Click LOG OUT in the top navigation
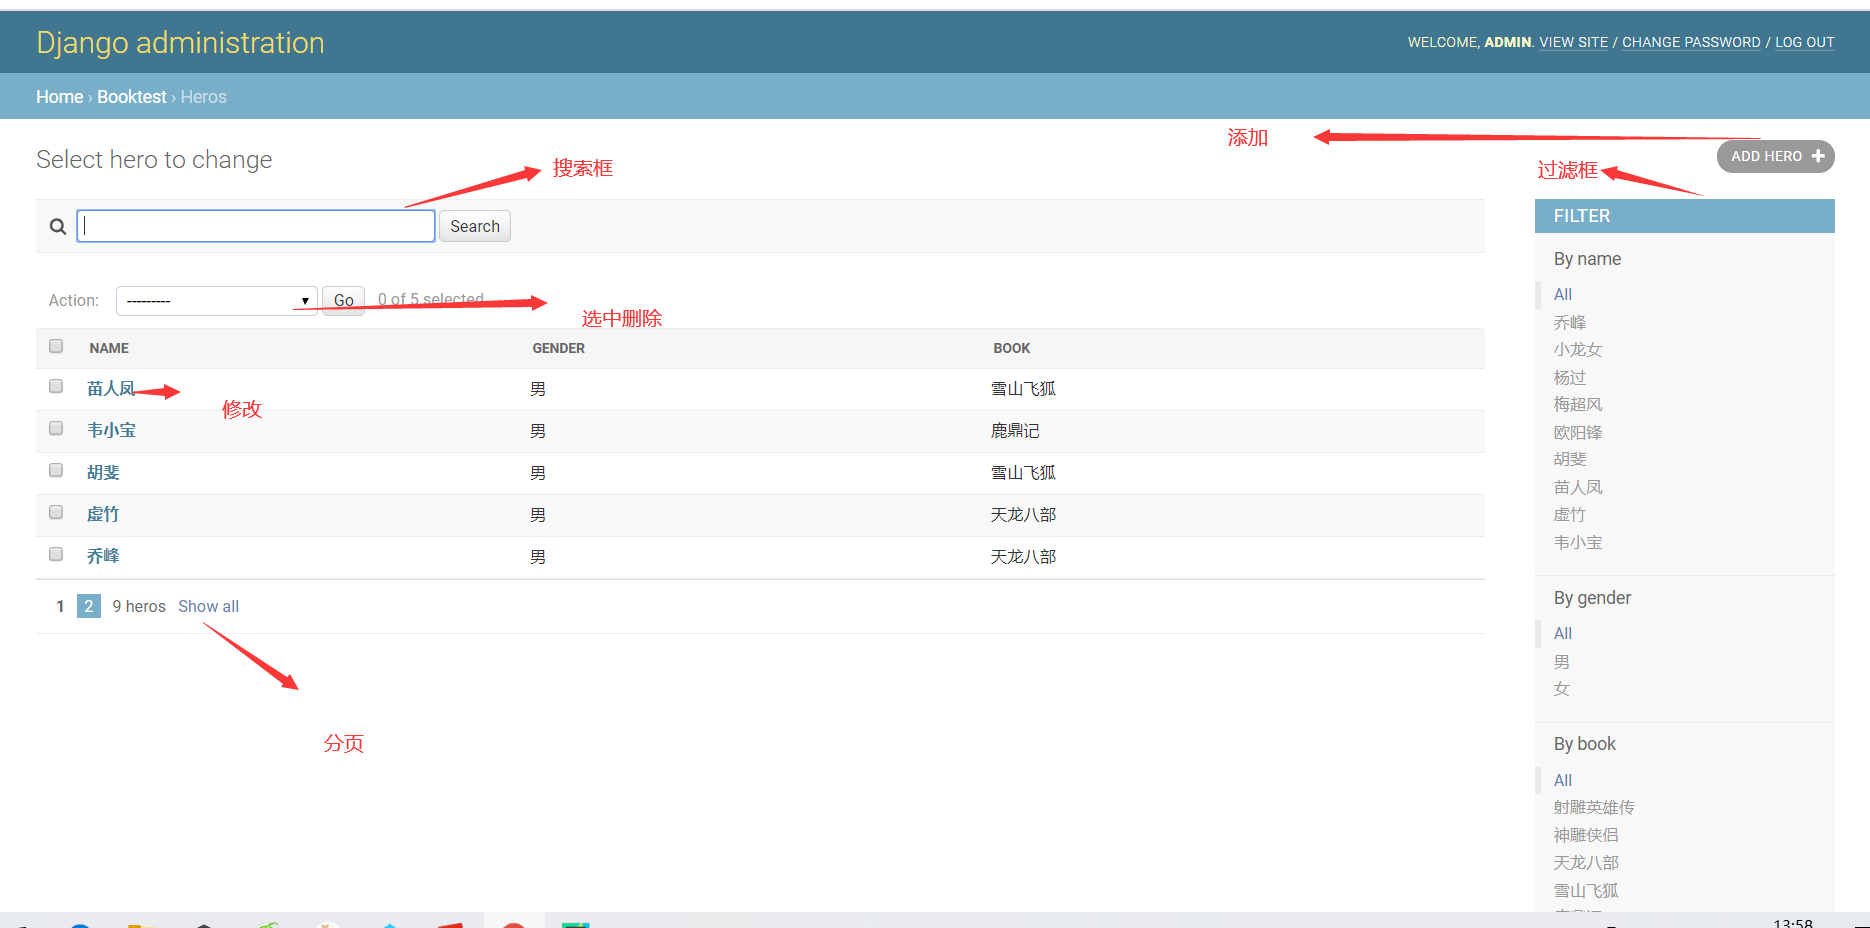1870x928 pixels. (x=1804, y=42)
